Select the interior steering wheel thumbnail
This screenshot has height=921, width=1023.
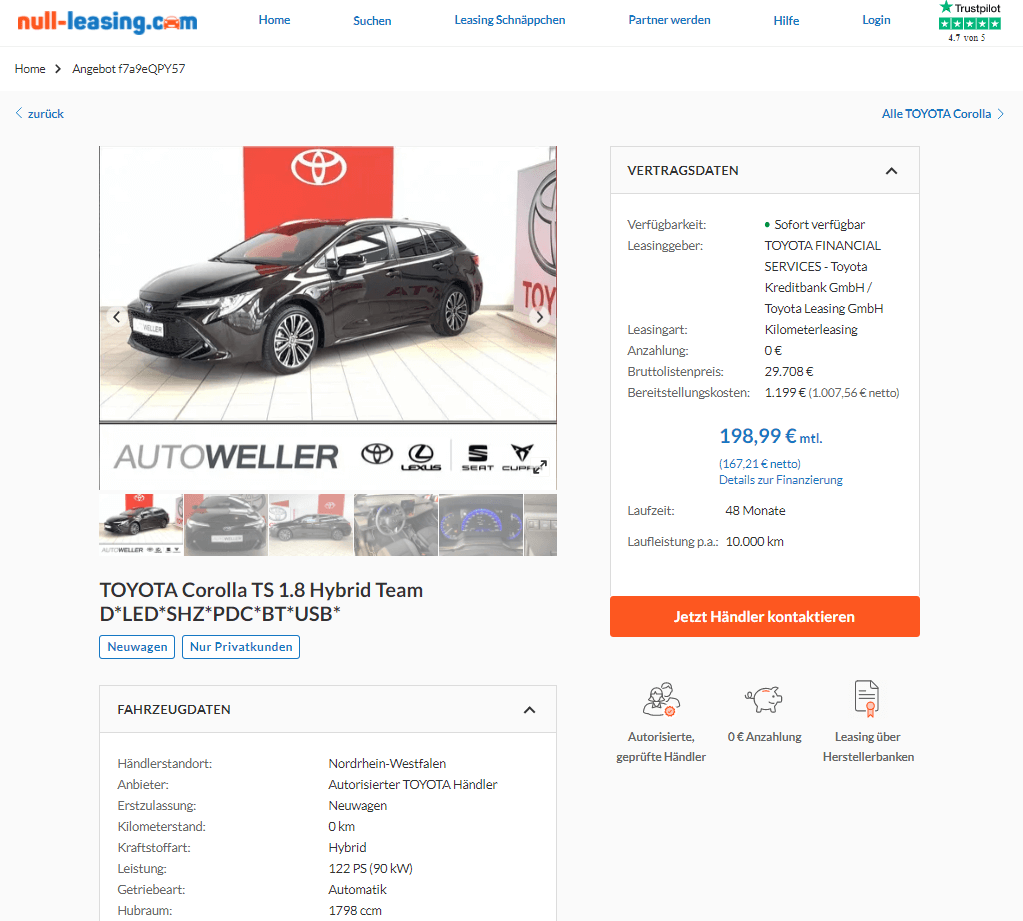tap(395, 525)
